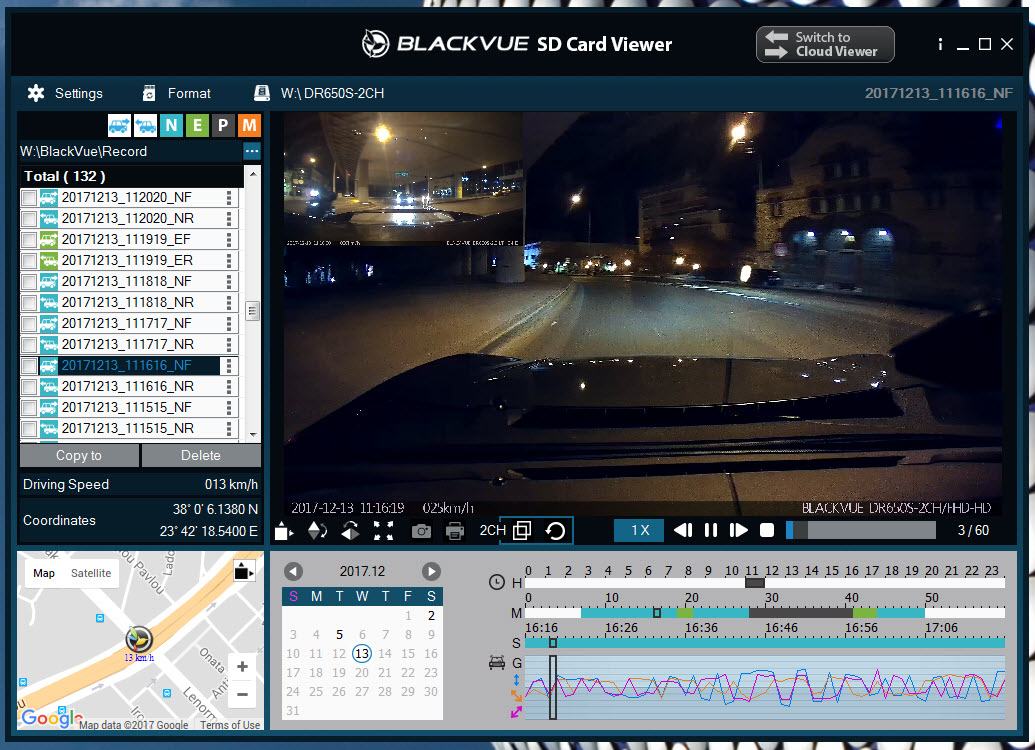Switch to Cloud Viewer

tap(825, 44)
